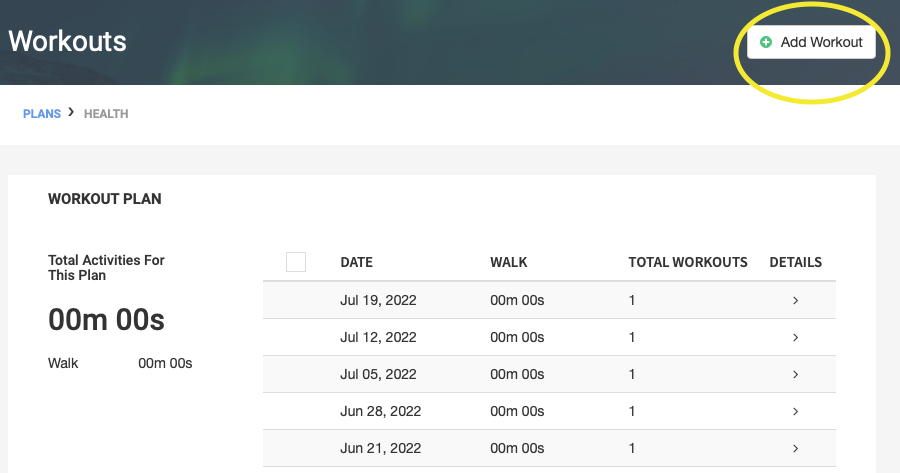Click total workouts count for Jun 21

click(632, 448)
